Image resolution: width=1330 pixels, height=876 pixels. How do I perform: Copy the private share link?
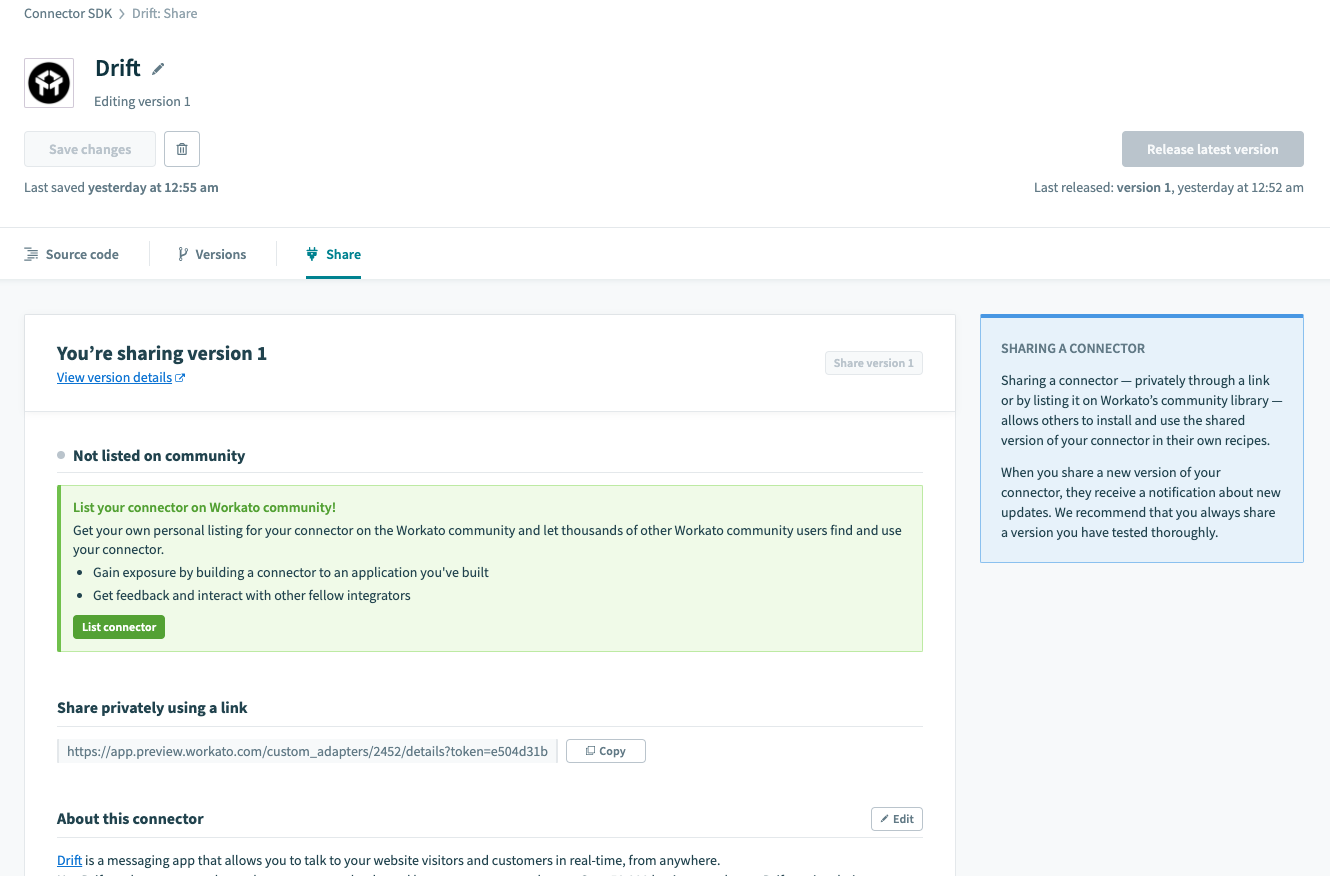coord(605,751)
